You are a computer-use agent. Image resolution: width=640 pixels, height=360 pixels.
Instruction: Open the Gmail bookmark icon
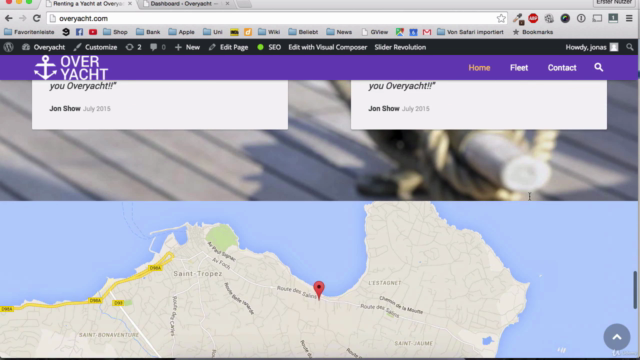click(x=427, y=32)
